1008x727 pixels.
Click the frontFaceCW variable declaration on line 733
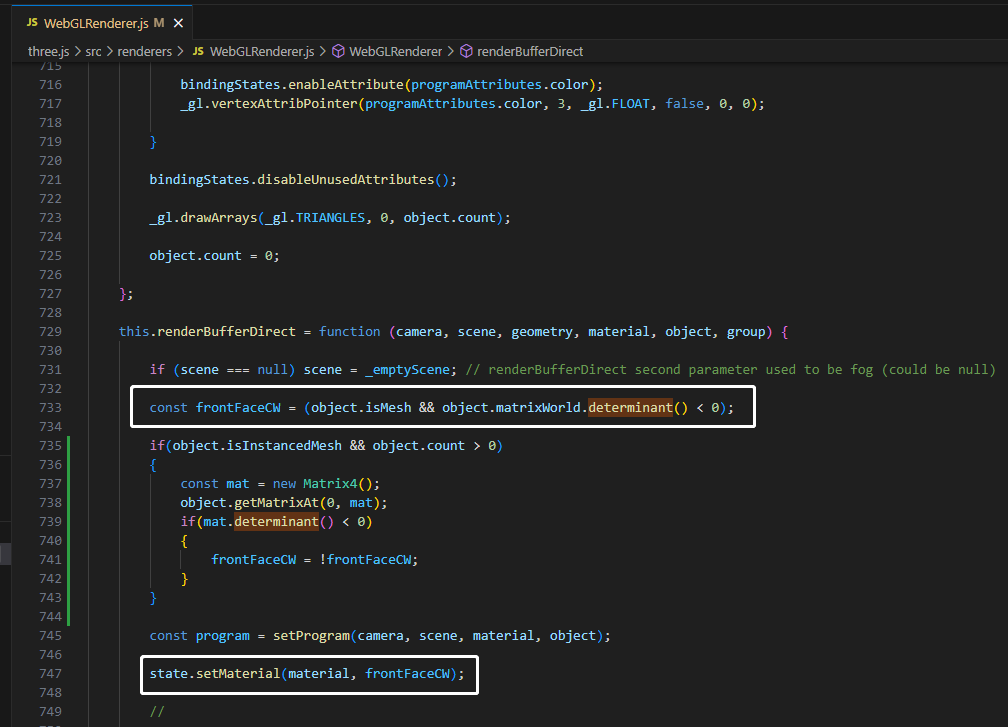pyautogui.click(x=238, y=408)
